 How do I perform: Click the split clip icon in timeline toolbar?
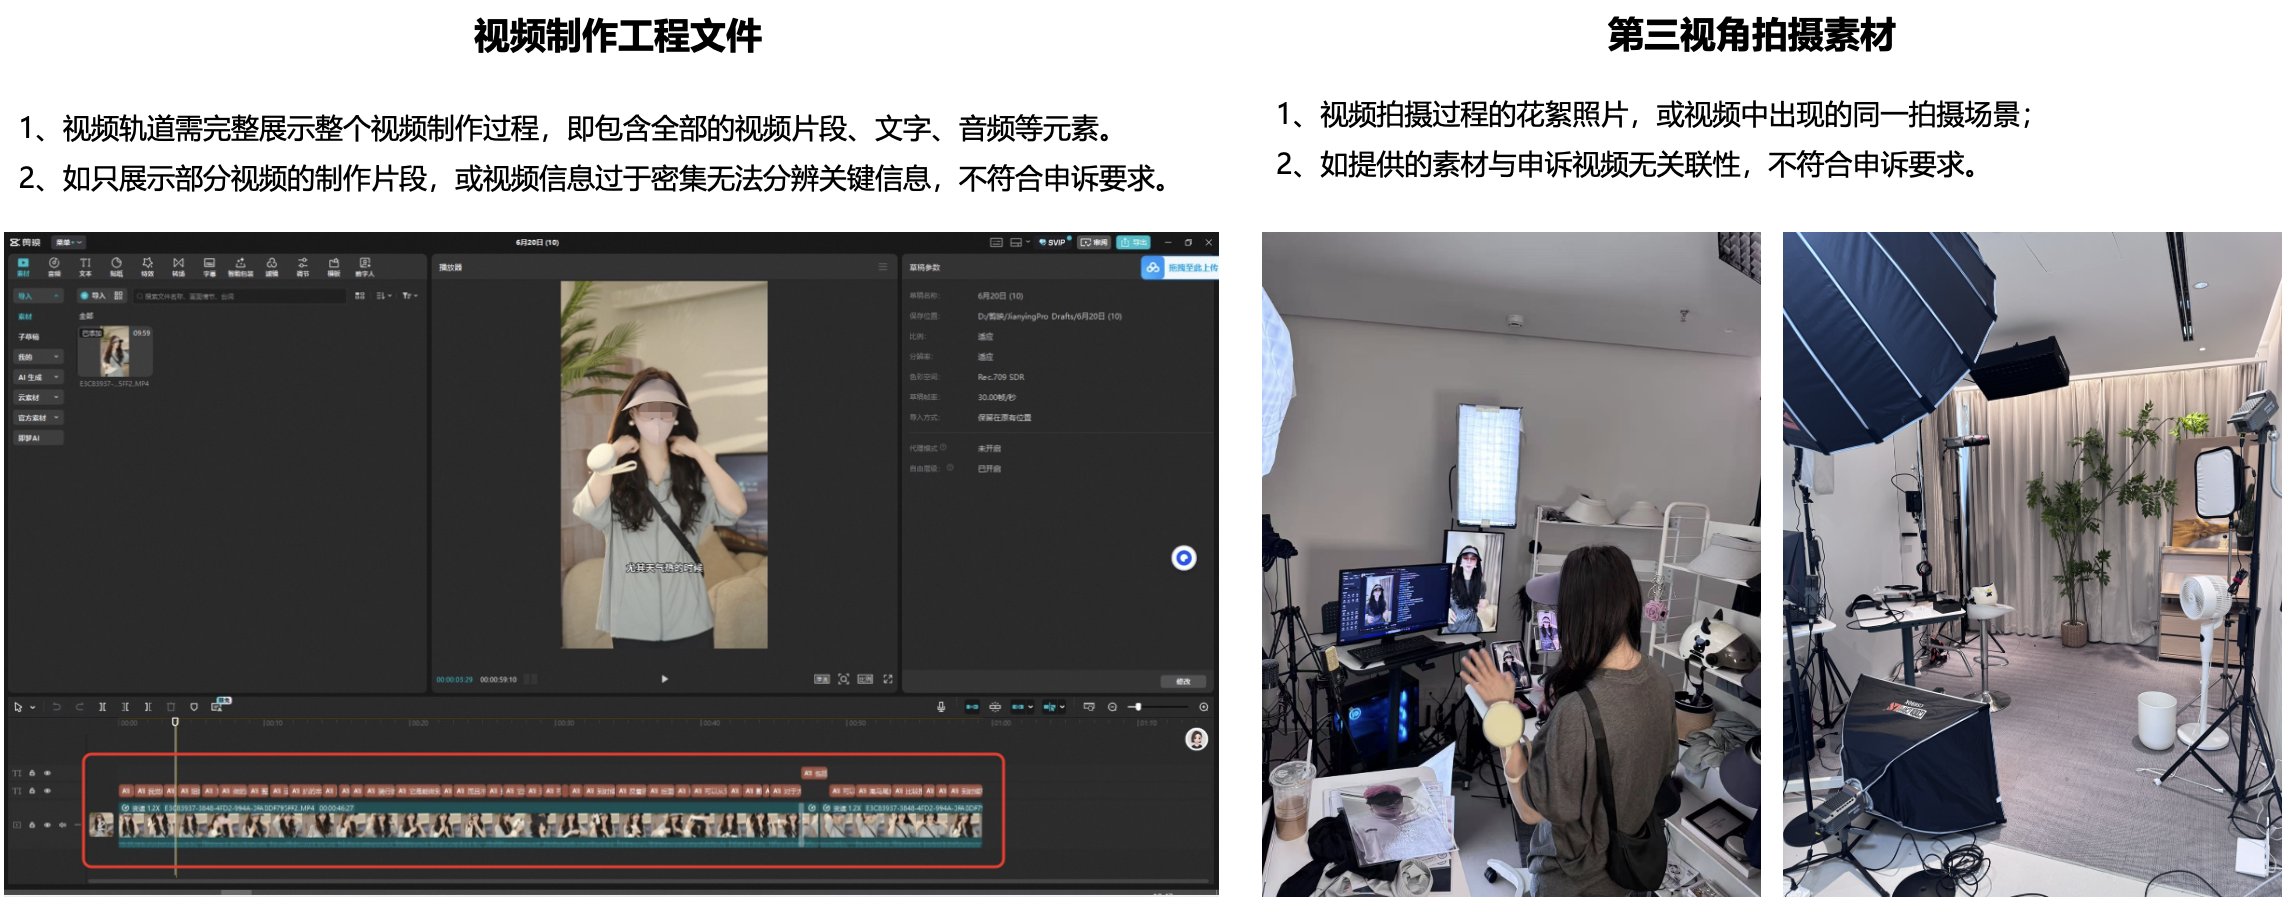tap(102, 707)
